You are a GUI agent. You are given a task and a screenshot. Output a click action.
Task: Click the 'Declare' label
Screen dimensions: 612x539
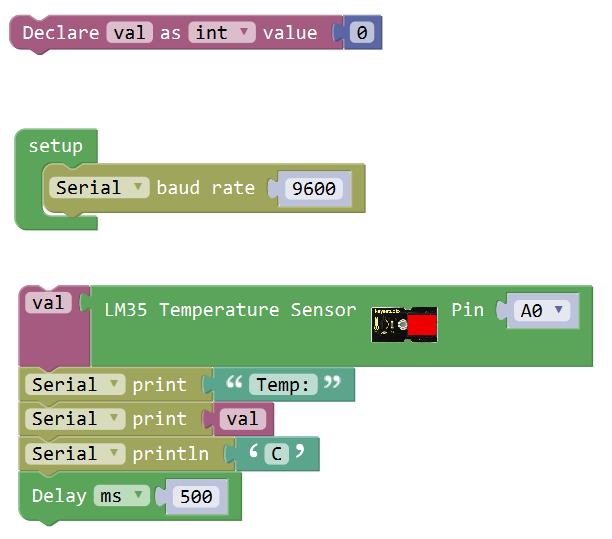(x=61, y=32)
